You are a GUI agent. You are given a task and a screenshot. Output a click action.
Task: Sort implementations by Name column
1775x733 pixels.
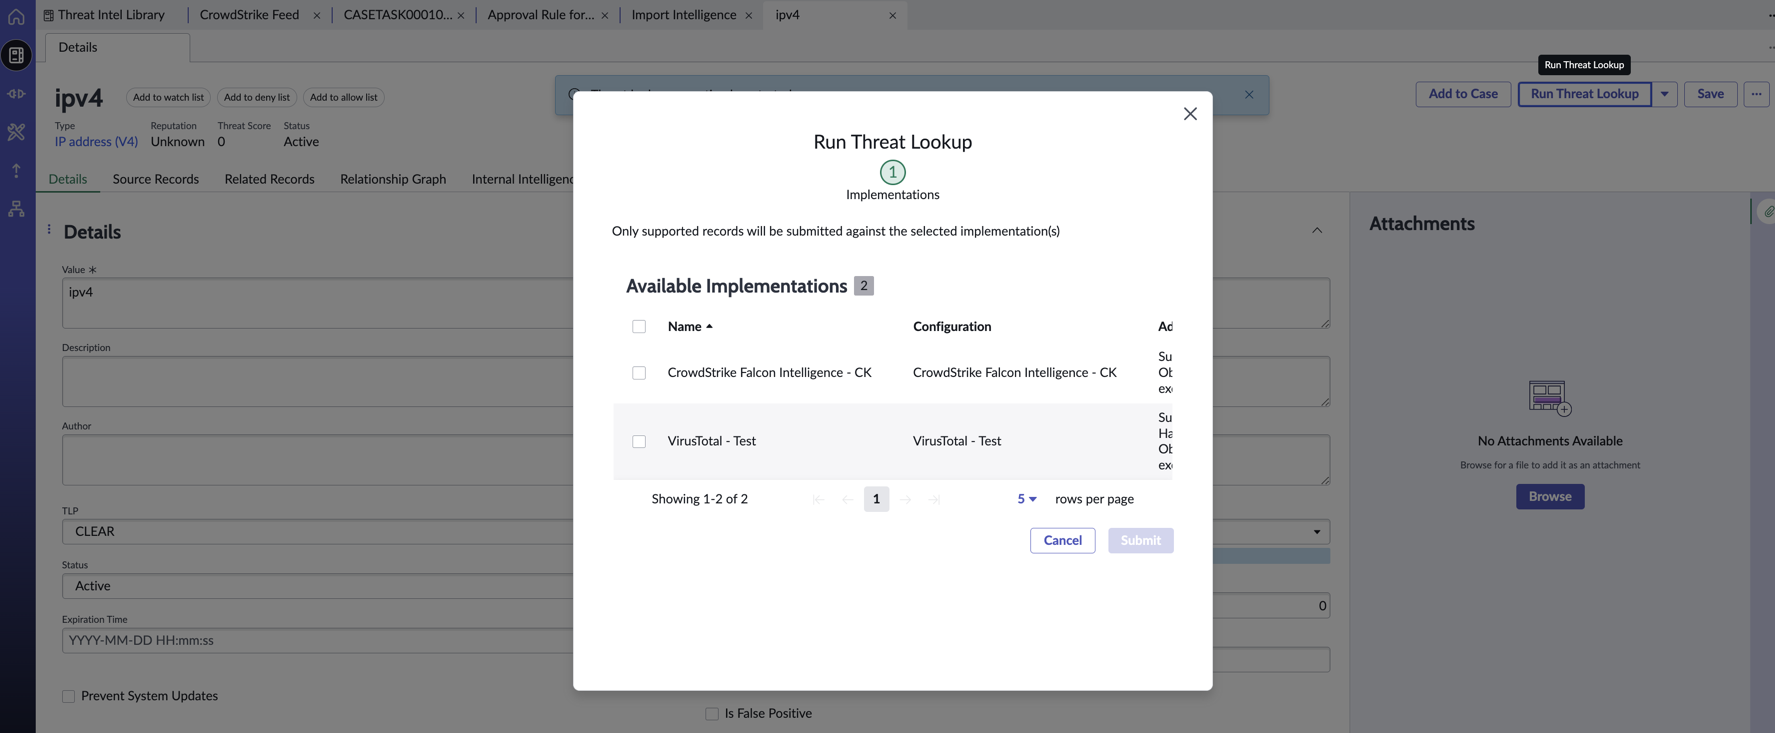click(690, 327)
